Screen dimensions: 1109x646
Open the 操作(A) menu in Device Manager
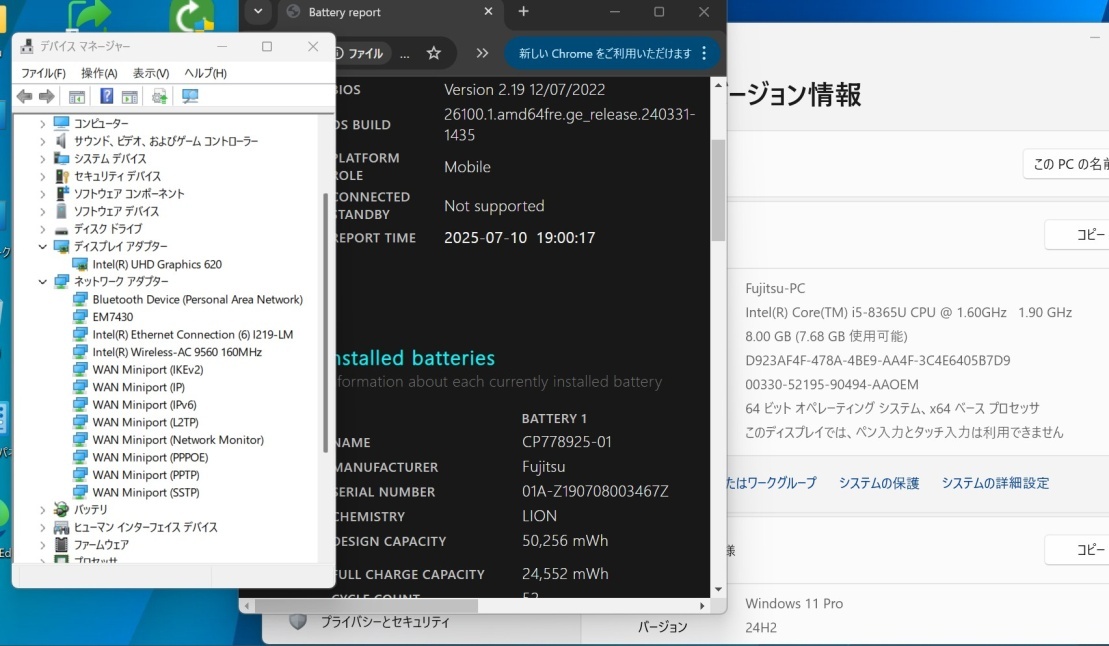99,73
